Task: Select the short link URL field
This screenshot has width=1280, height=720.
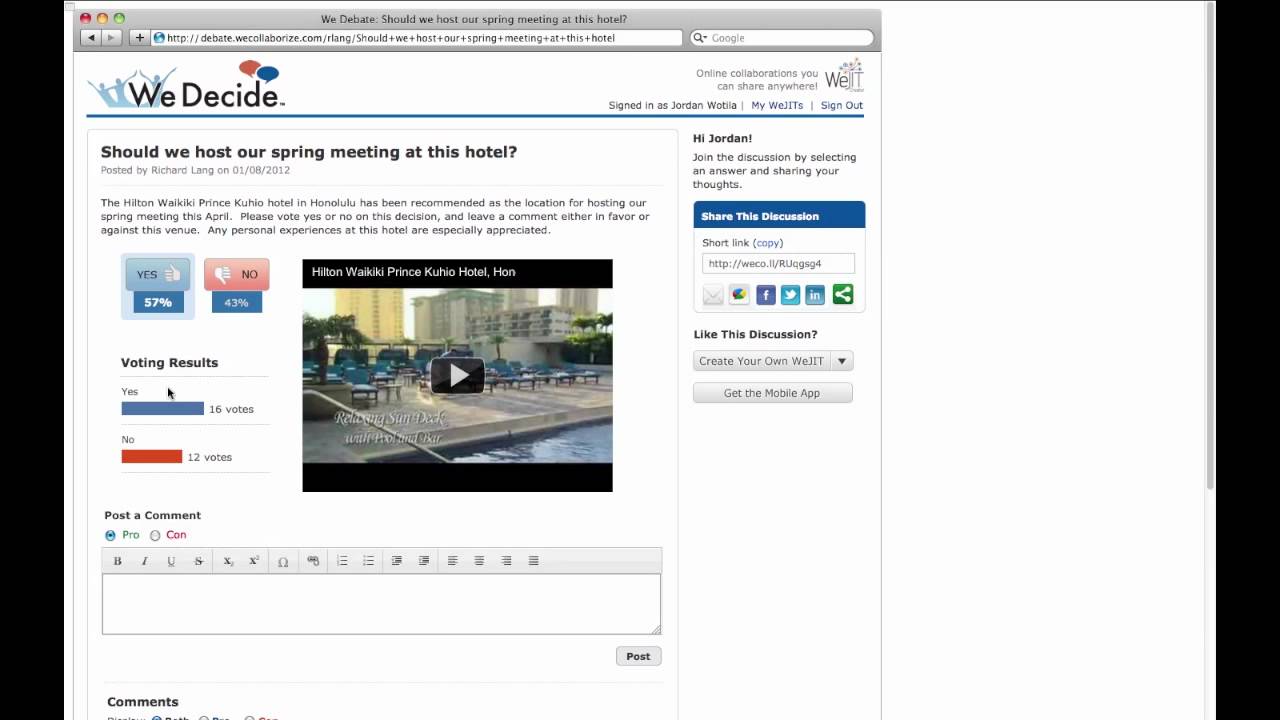Action: click(x=778, y=264)
